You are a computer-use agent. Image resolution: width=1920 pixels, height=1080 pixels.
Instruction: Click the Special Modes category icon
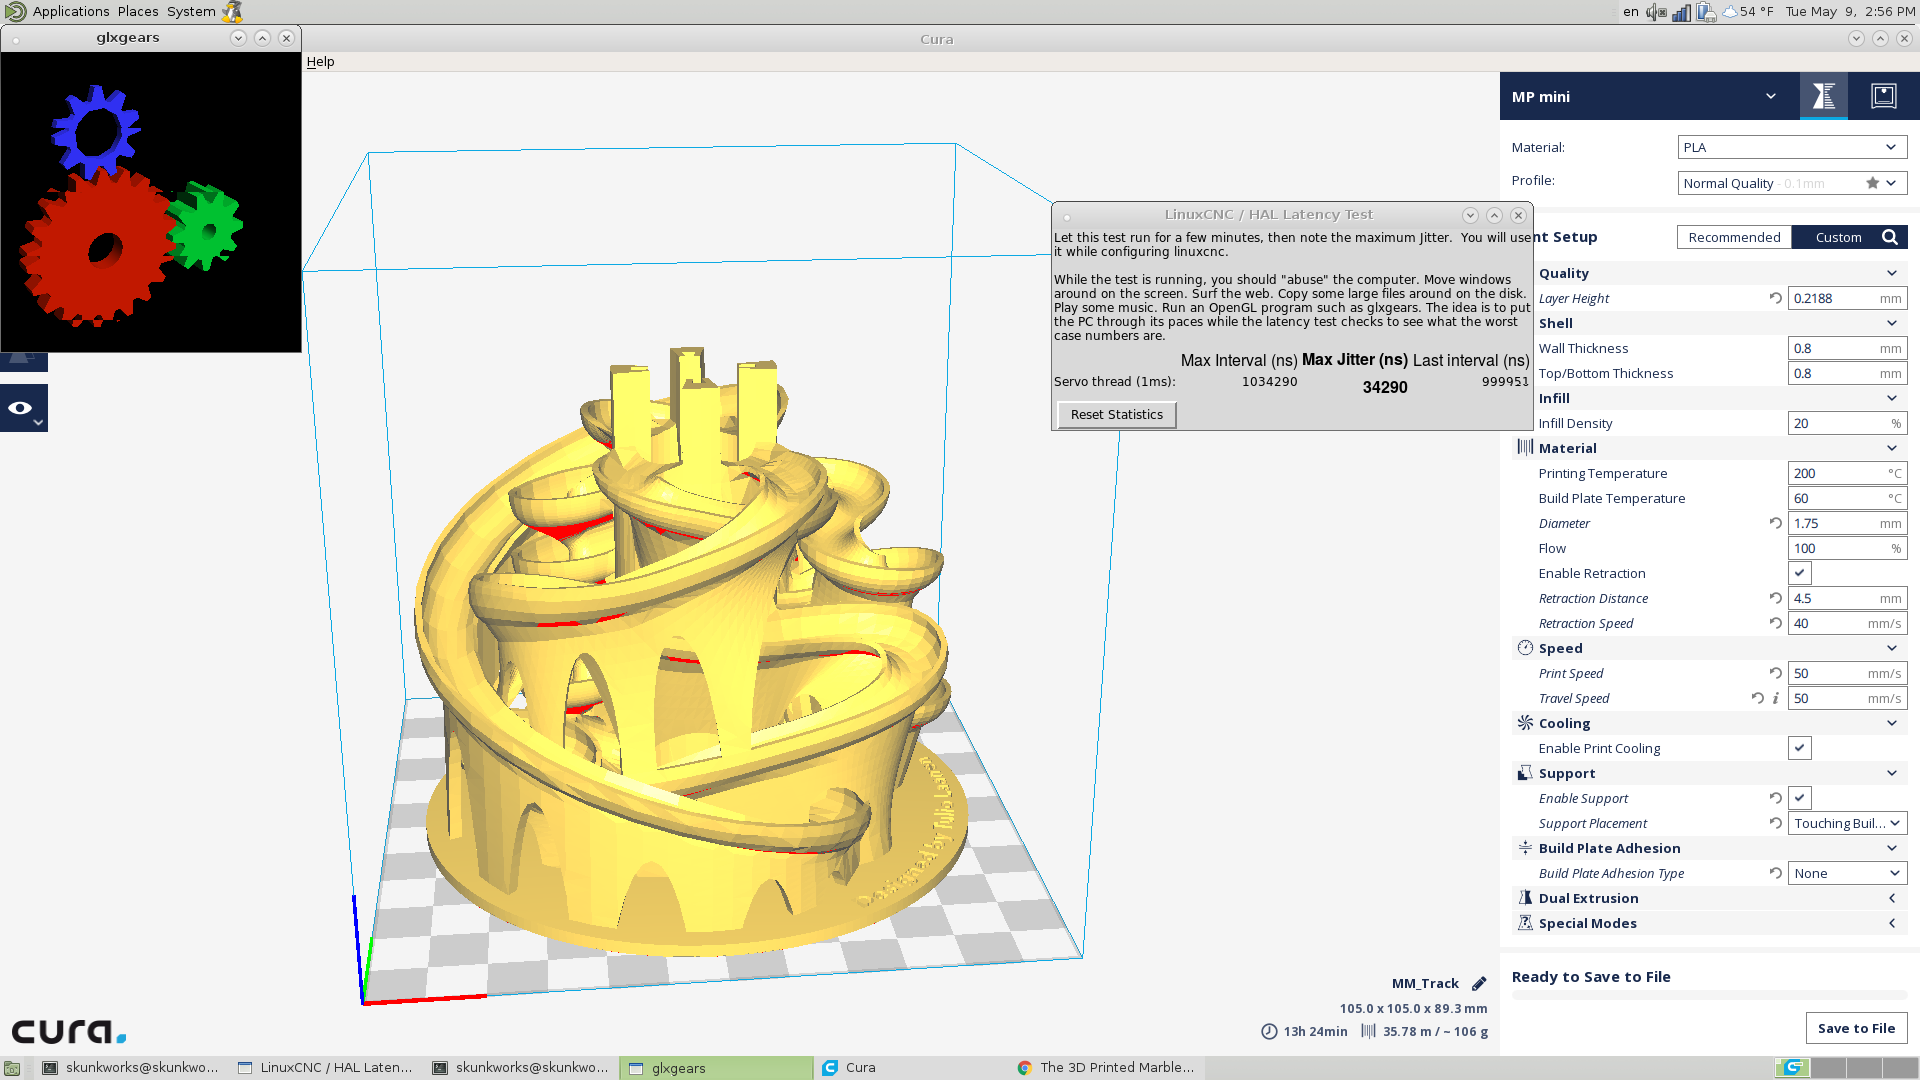tap(1525, 923)
